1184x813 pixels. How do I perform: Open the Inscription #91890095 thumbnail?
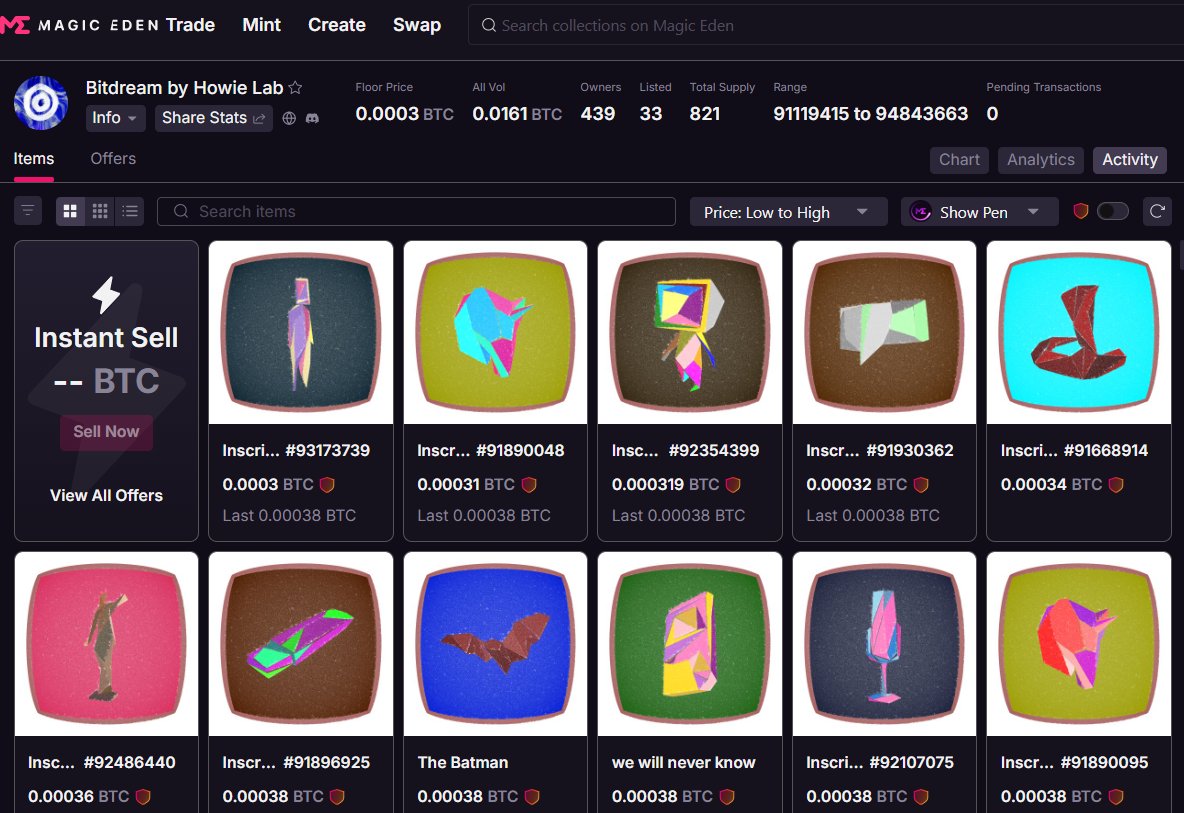coord(1079,644)
